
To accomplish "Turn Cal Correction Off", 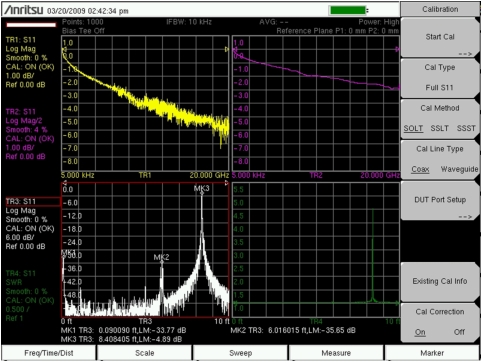I will click(x=459, y=332).
